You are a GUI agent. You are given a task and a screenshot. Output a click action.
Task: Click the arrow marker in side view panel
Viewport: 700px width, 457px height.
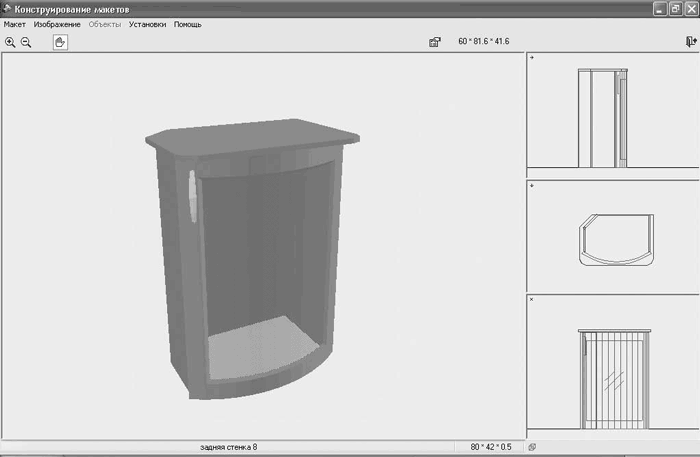pos(532,58)
